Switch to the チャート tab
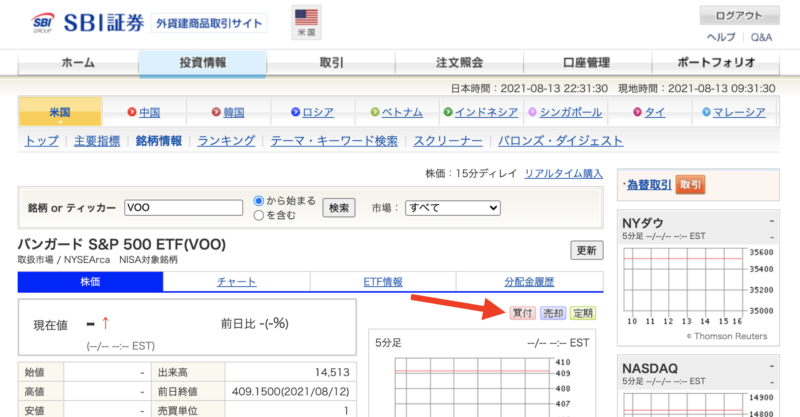Viewport: 800px width, 417px height. pyautogui.click(x=236, y=282)
